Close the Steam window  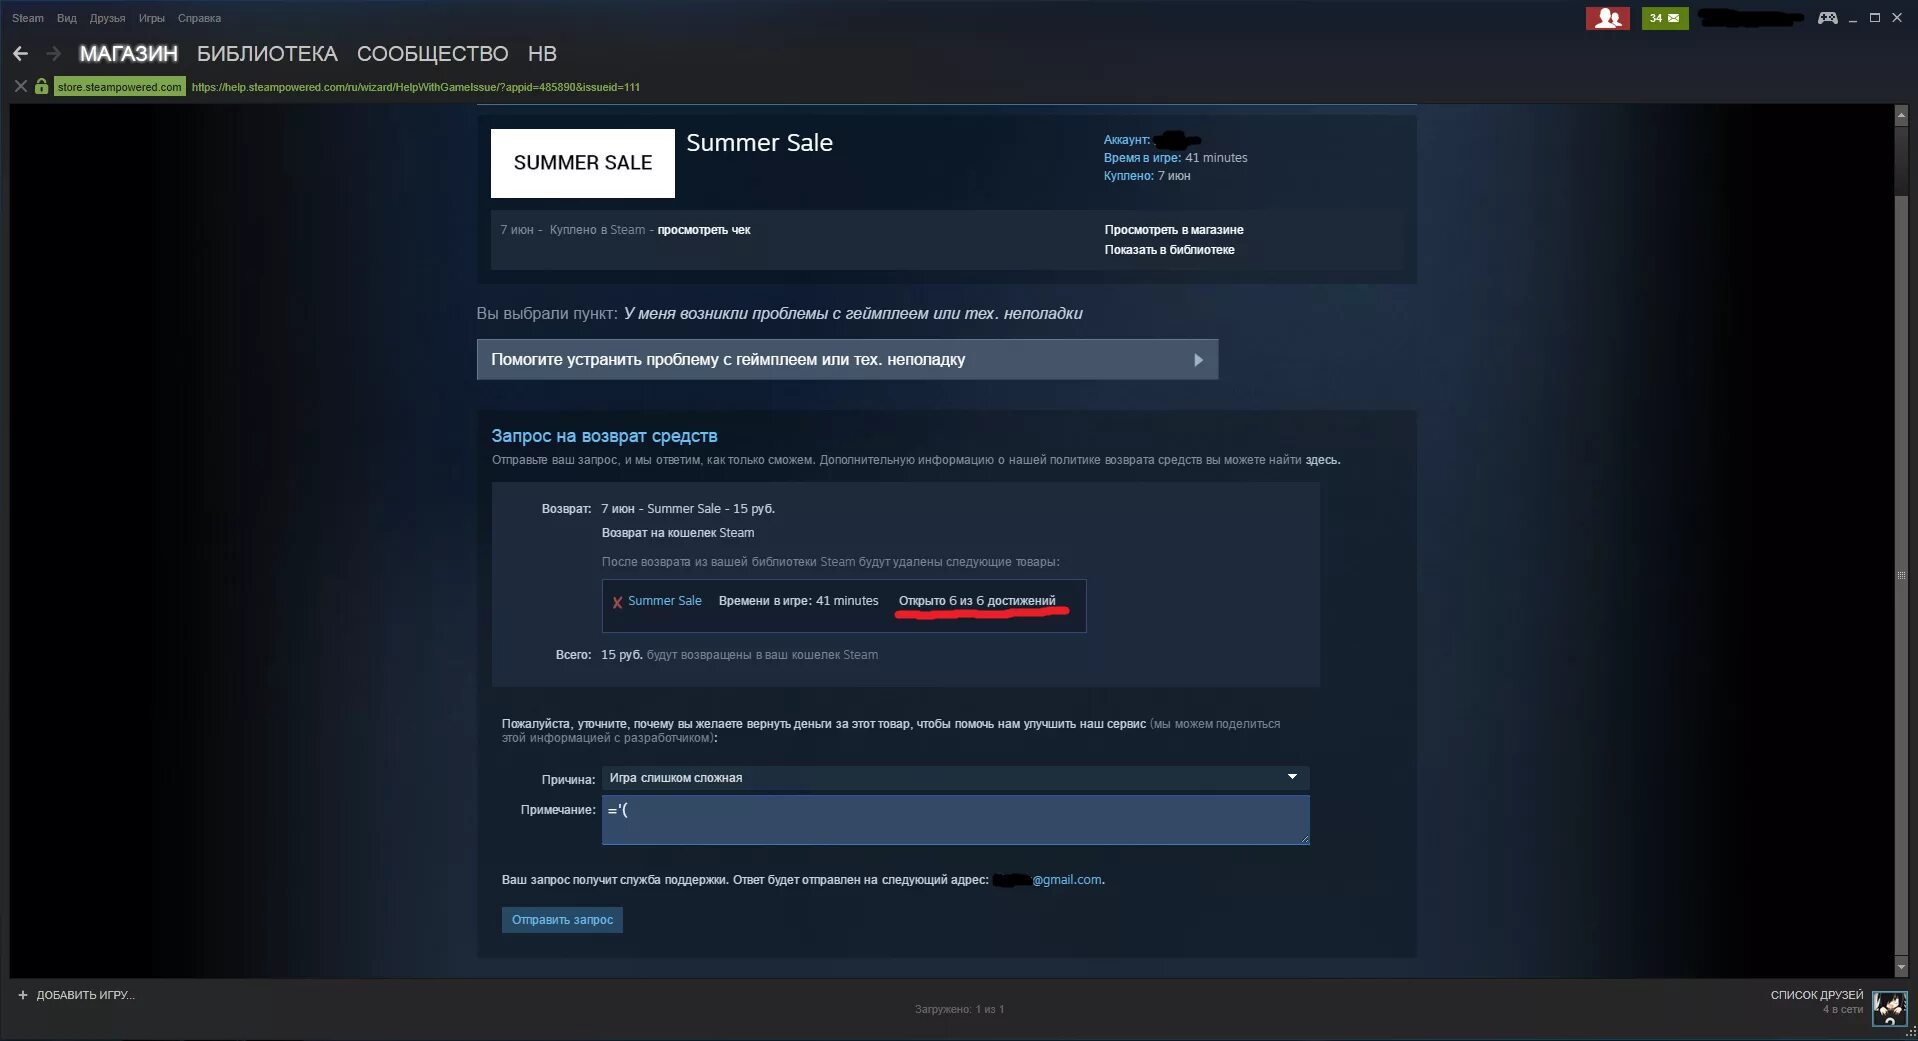[x=1896, y=18]
